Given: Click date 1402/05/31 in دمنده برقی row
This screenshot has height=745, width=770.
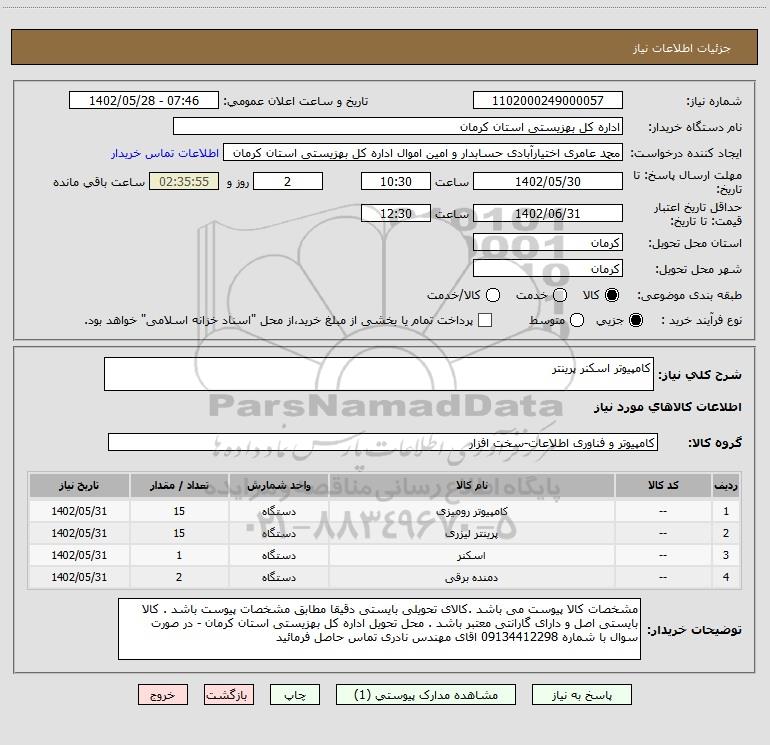Looking at the screenshot, I should tap(79, 578).
